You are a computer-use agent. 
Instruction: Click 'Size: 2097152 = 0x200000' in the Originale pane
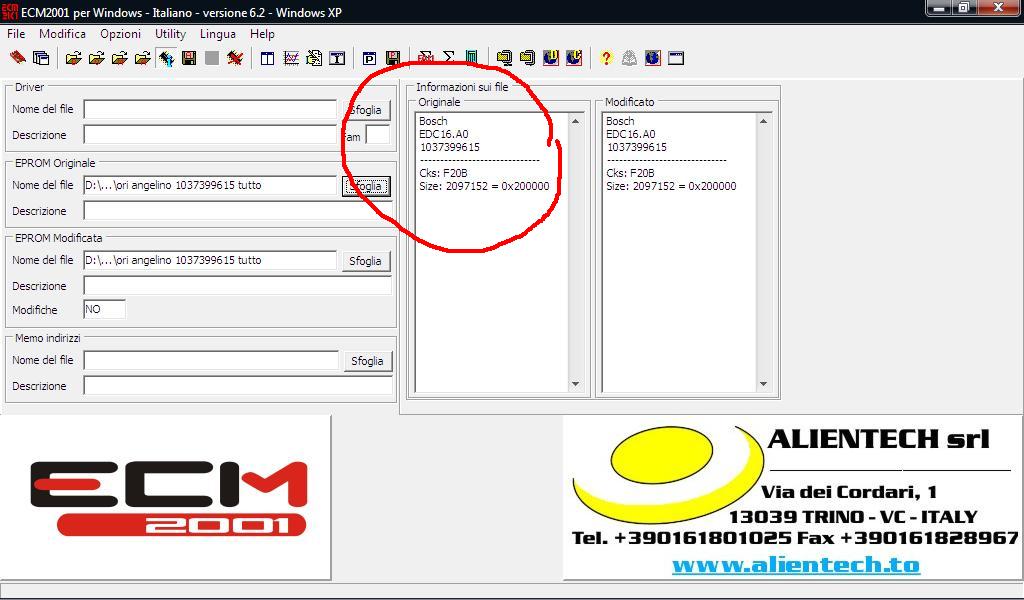[x=485, y=186]
